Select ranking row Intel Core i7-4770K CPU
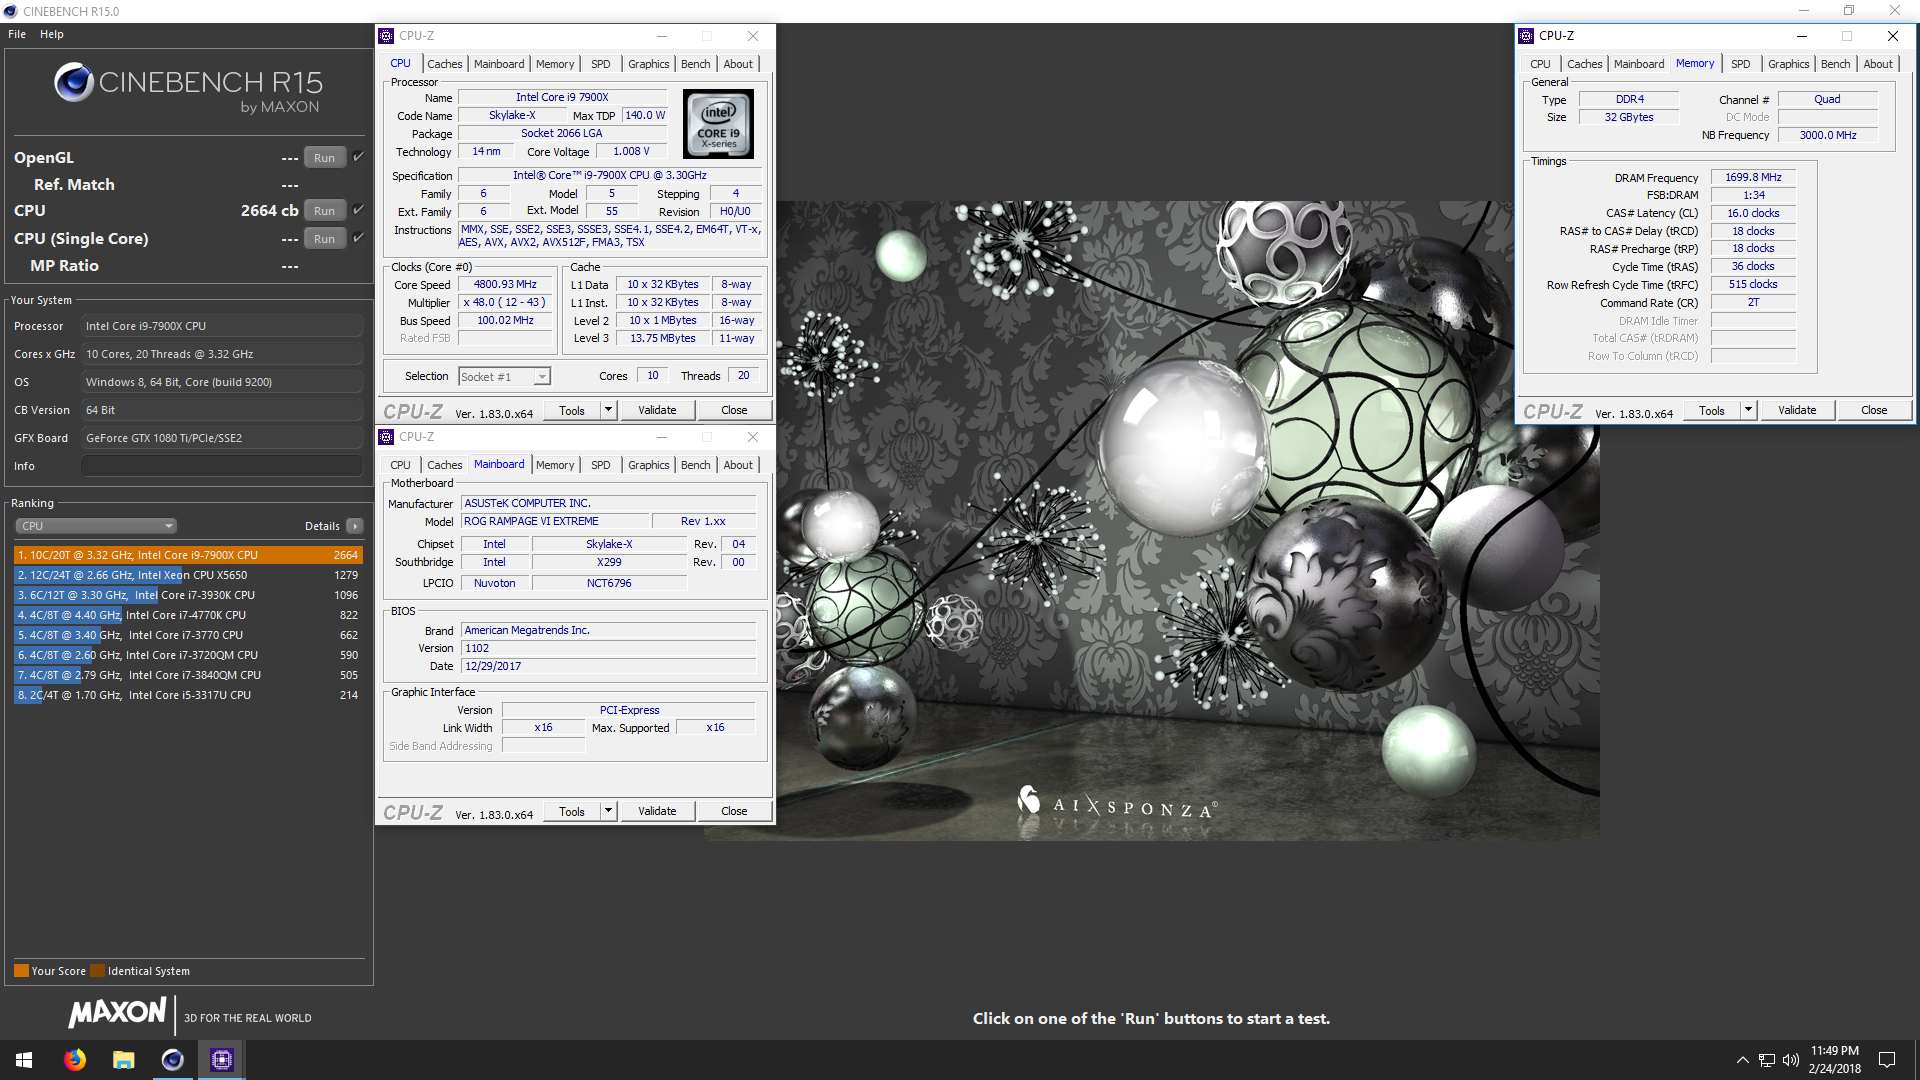 188,615
